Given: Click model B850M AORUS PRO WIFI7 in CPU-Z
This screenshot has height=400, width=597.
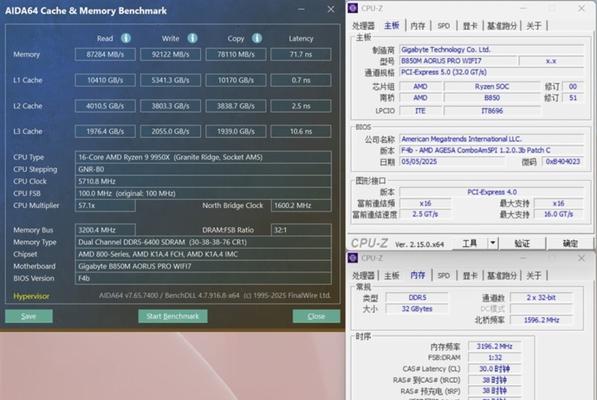Looking at the screenshot, I should tap(458, 61).
